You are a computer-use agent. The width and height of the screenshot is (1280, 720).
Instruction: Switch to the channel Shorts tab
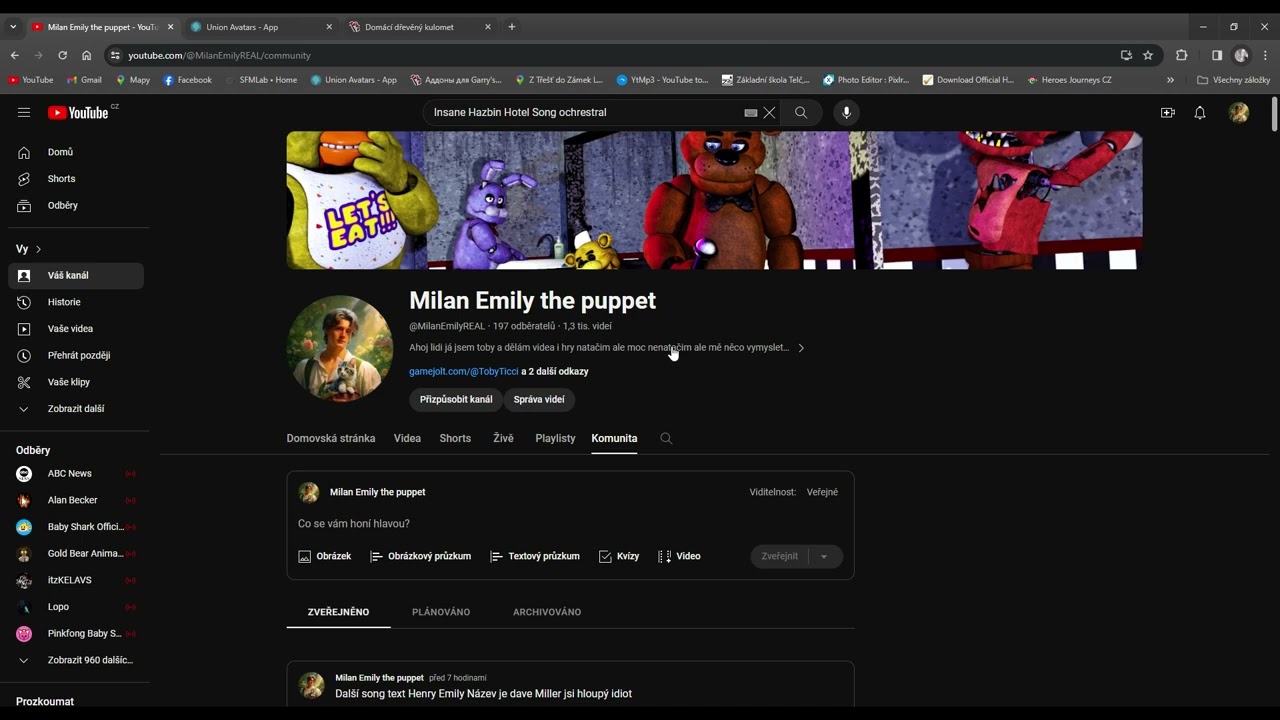pyautogui.click(x=455, y=439)
